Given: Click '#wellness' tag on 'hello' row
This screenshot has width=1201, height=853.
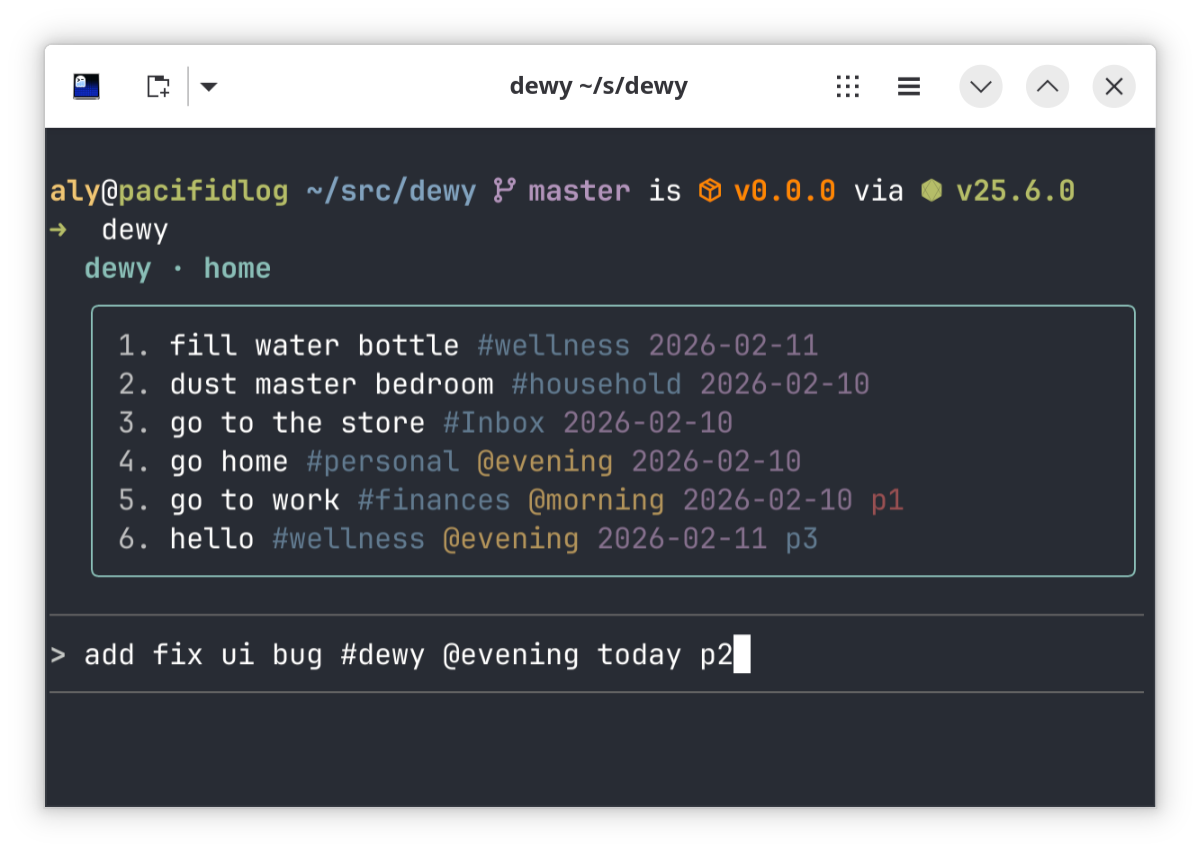Looking at the screenshot, I should 349,539.
